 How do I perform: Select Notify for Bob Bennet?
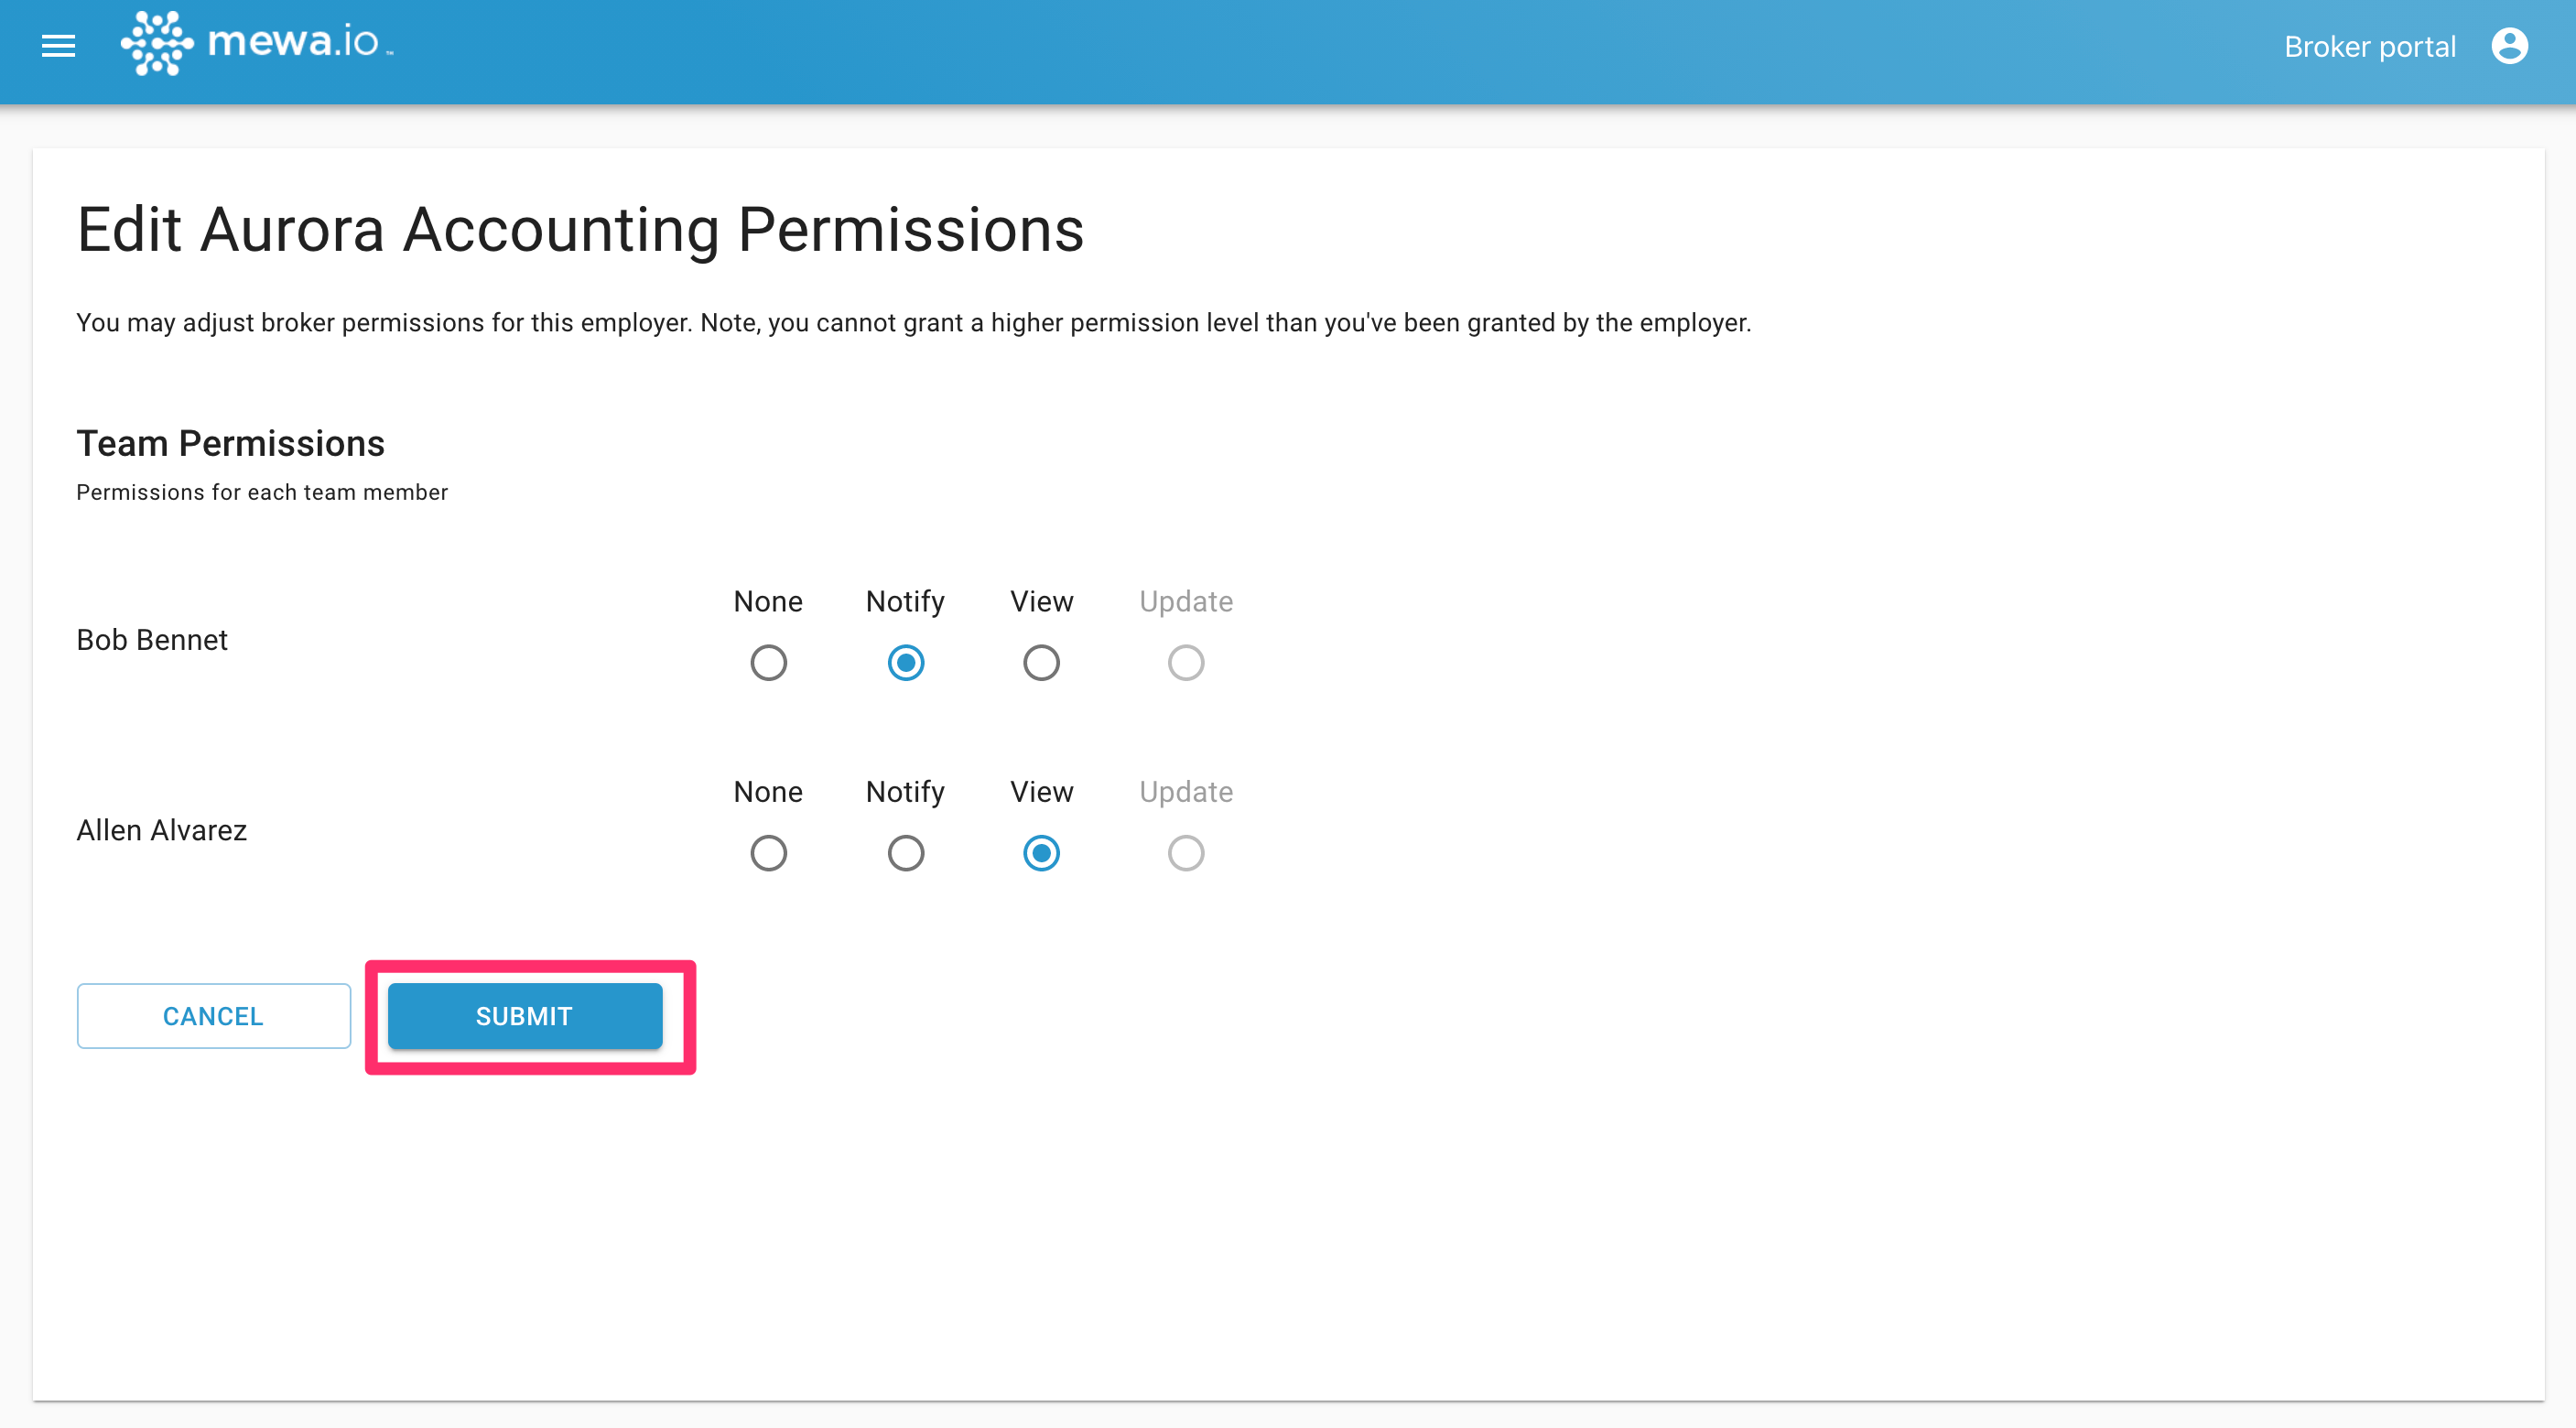click(x=905, y=663)
